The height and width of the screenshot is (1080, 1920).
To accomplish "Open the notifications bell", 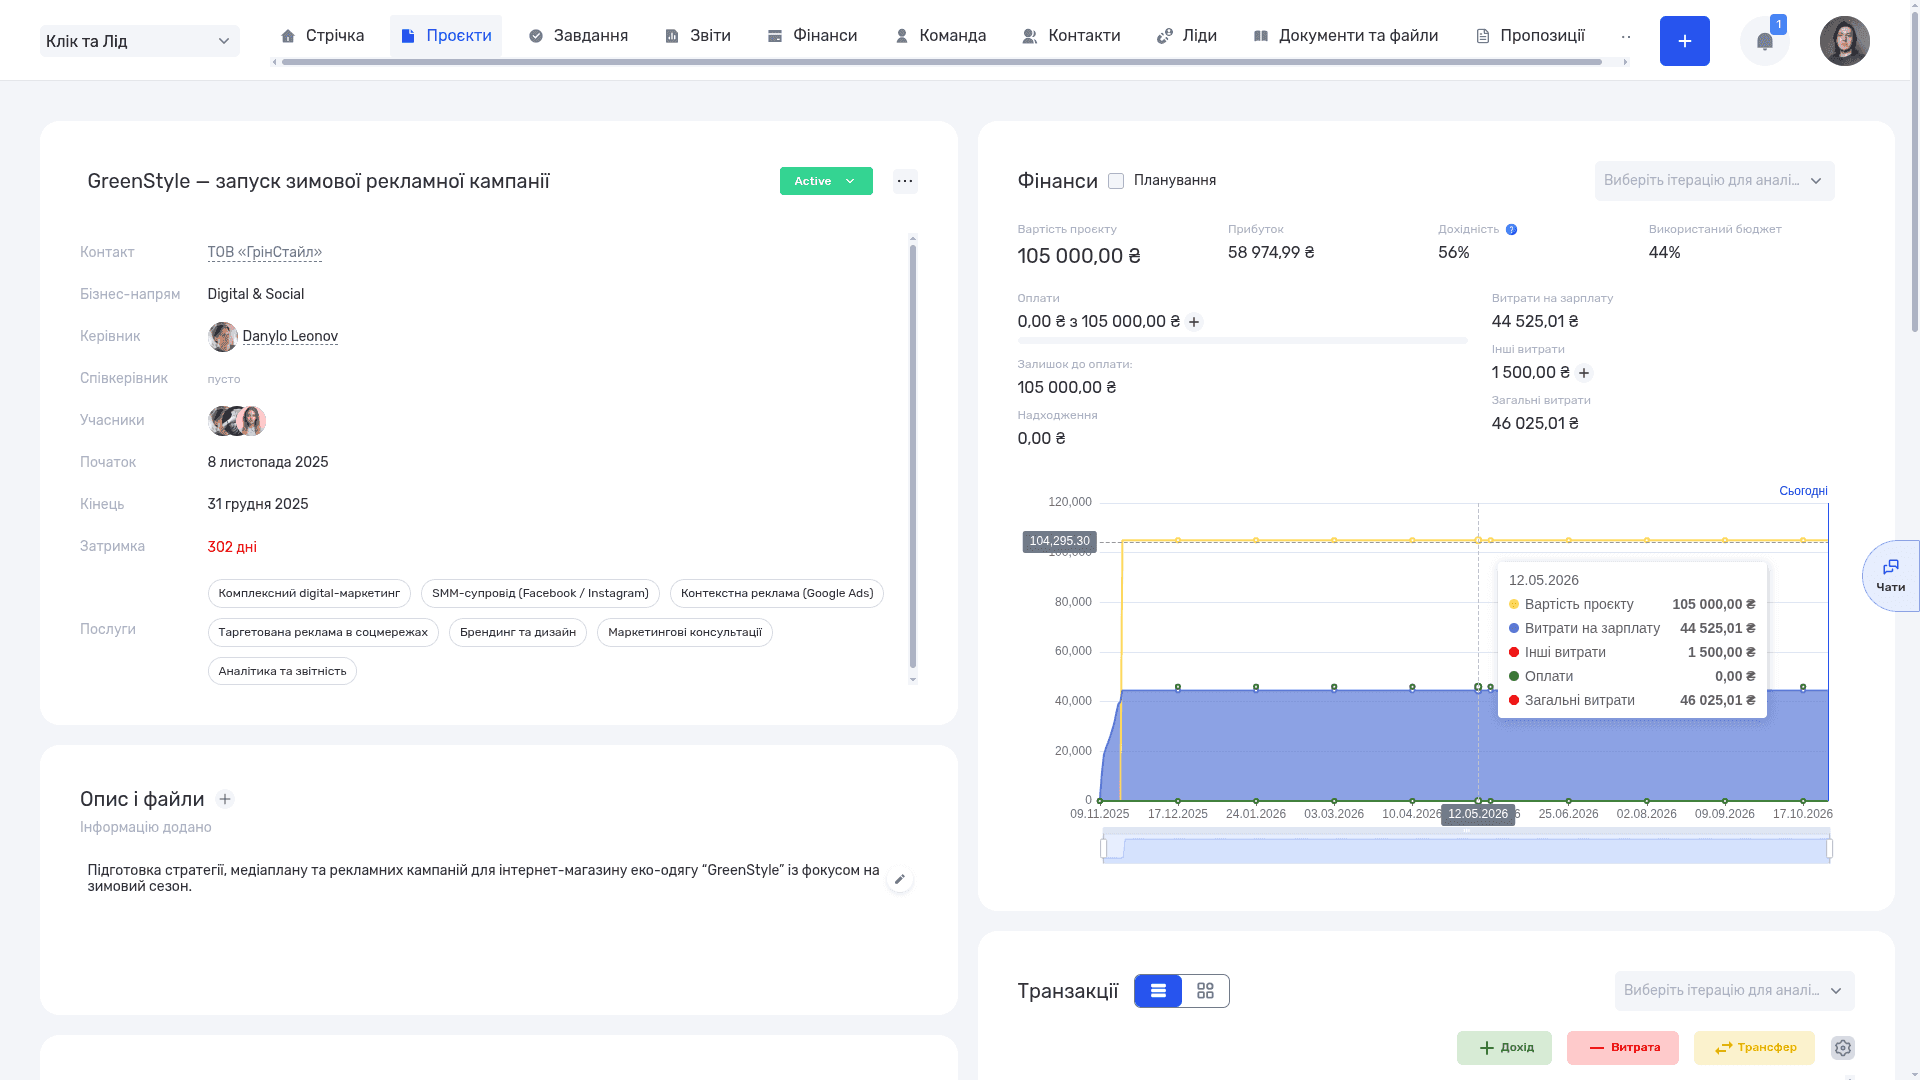I will [1765, 41].
